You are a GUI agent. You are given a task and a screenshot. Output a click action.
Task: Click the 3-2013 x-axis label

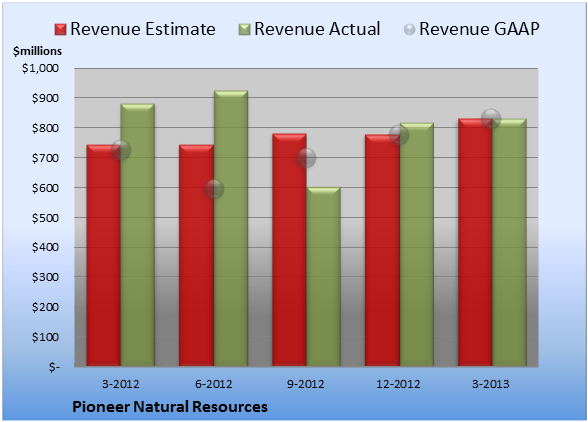491,384
